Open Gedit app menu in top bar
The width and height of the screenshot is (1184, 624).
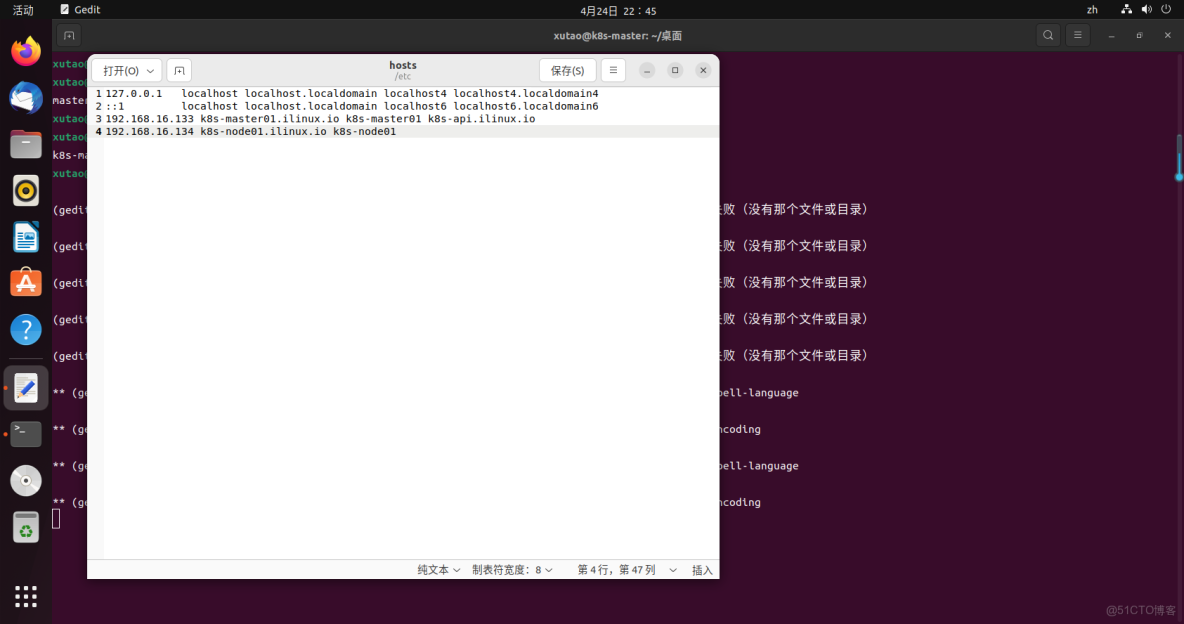(x=80, y=10)
